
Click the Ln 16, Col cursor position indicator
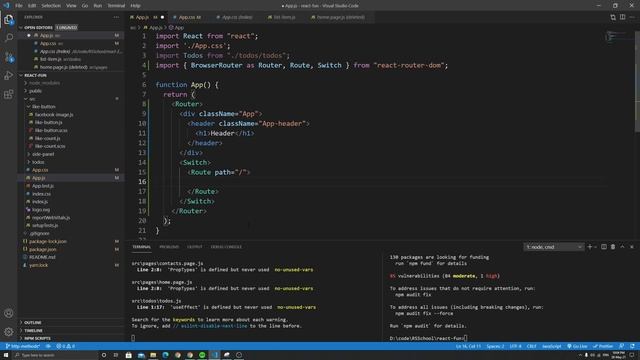468,346
